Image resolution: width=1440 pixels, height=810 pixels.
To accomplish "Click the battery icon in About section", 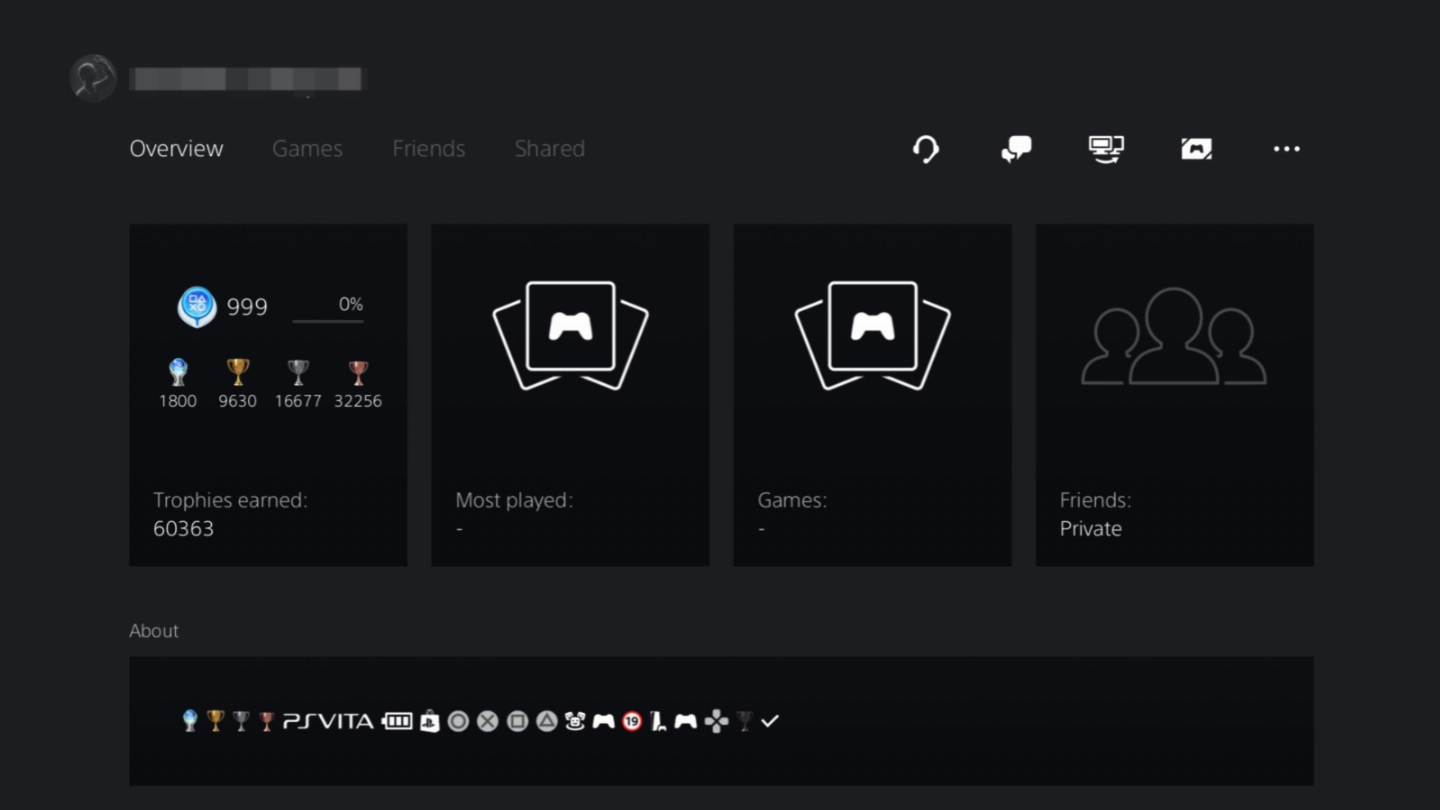I will pyautogui.click(x=397, y=721).
